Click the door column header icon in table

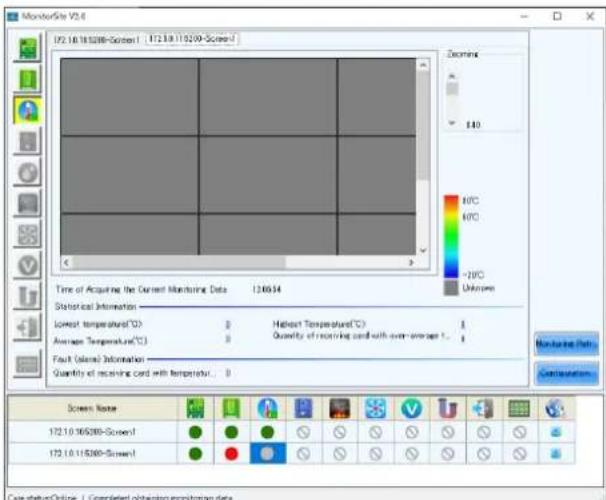coord(483,408)
